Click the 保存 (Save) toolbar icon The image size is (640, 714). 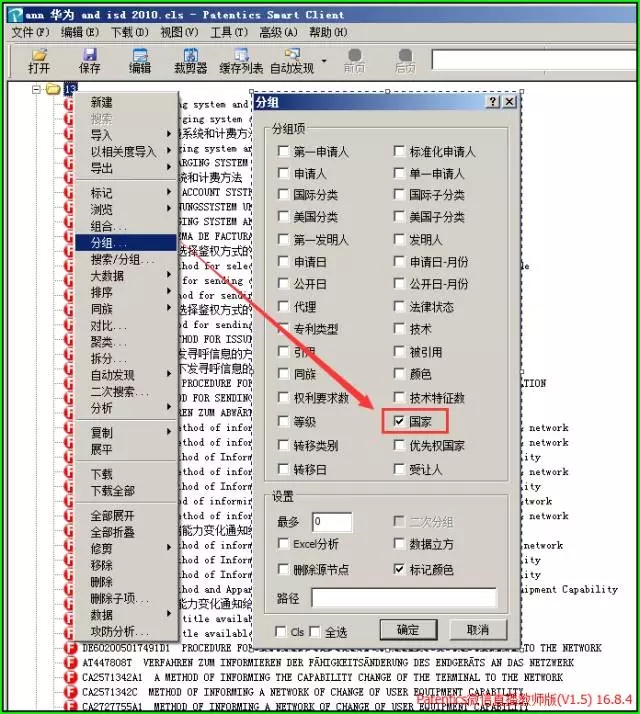click(x=90, y=60)
